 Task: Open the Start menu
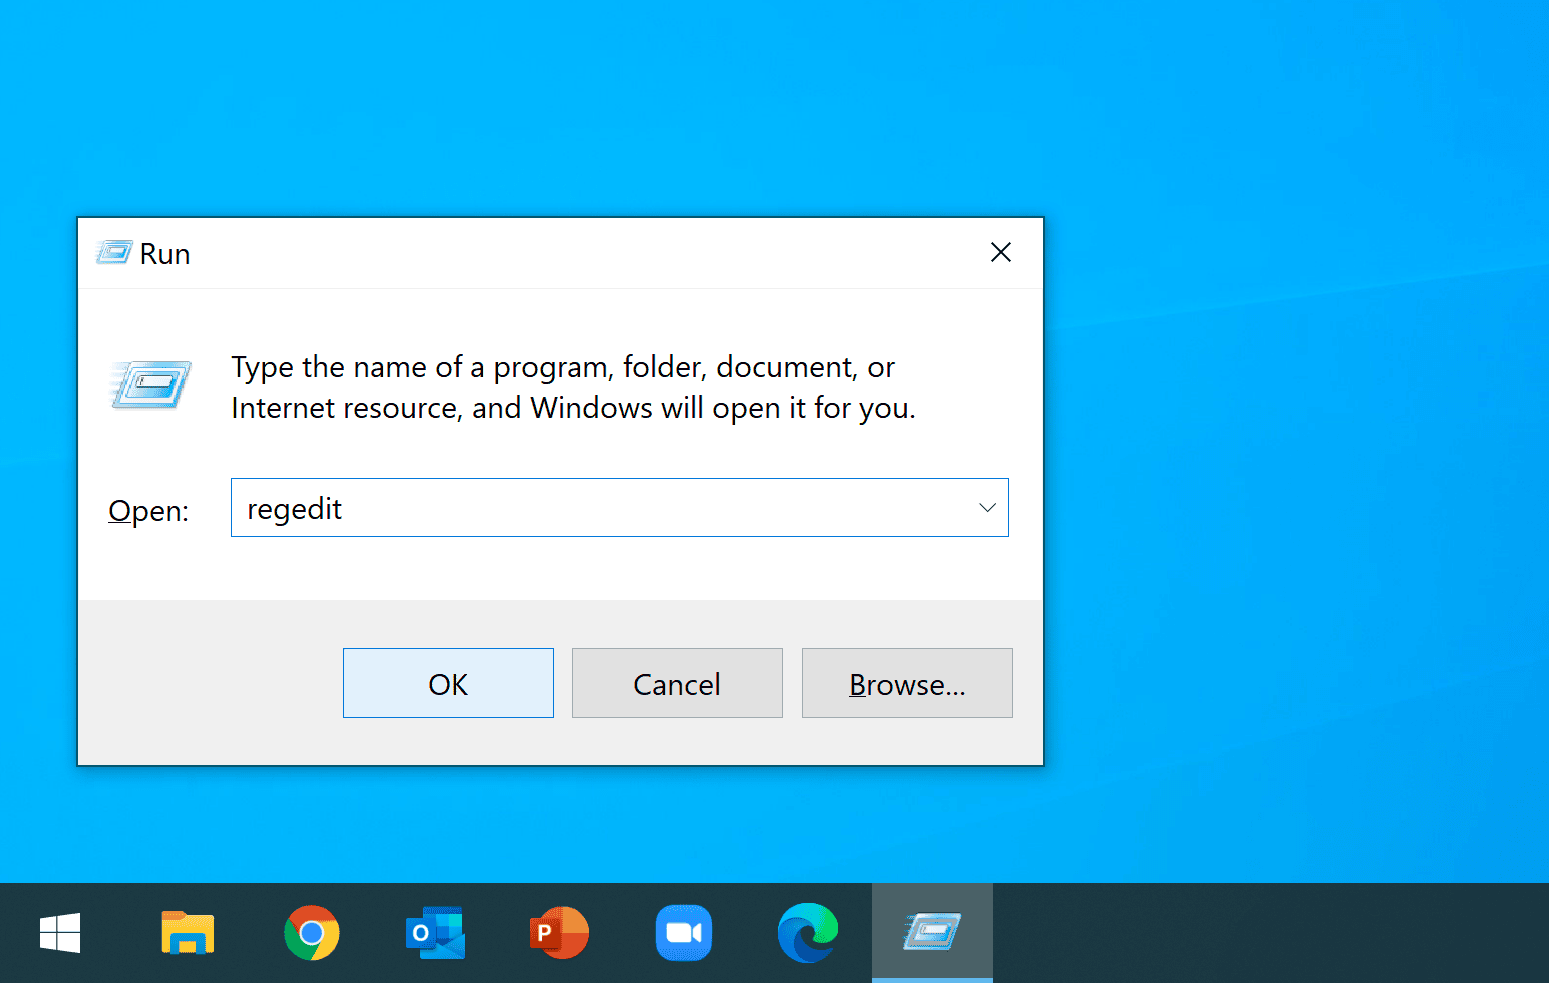(x=60, y=932)
